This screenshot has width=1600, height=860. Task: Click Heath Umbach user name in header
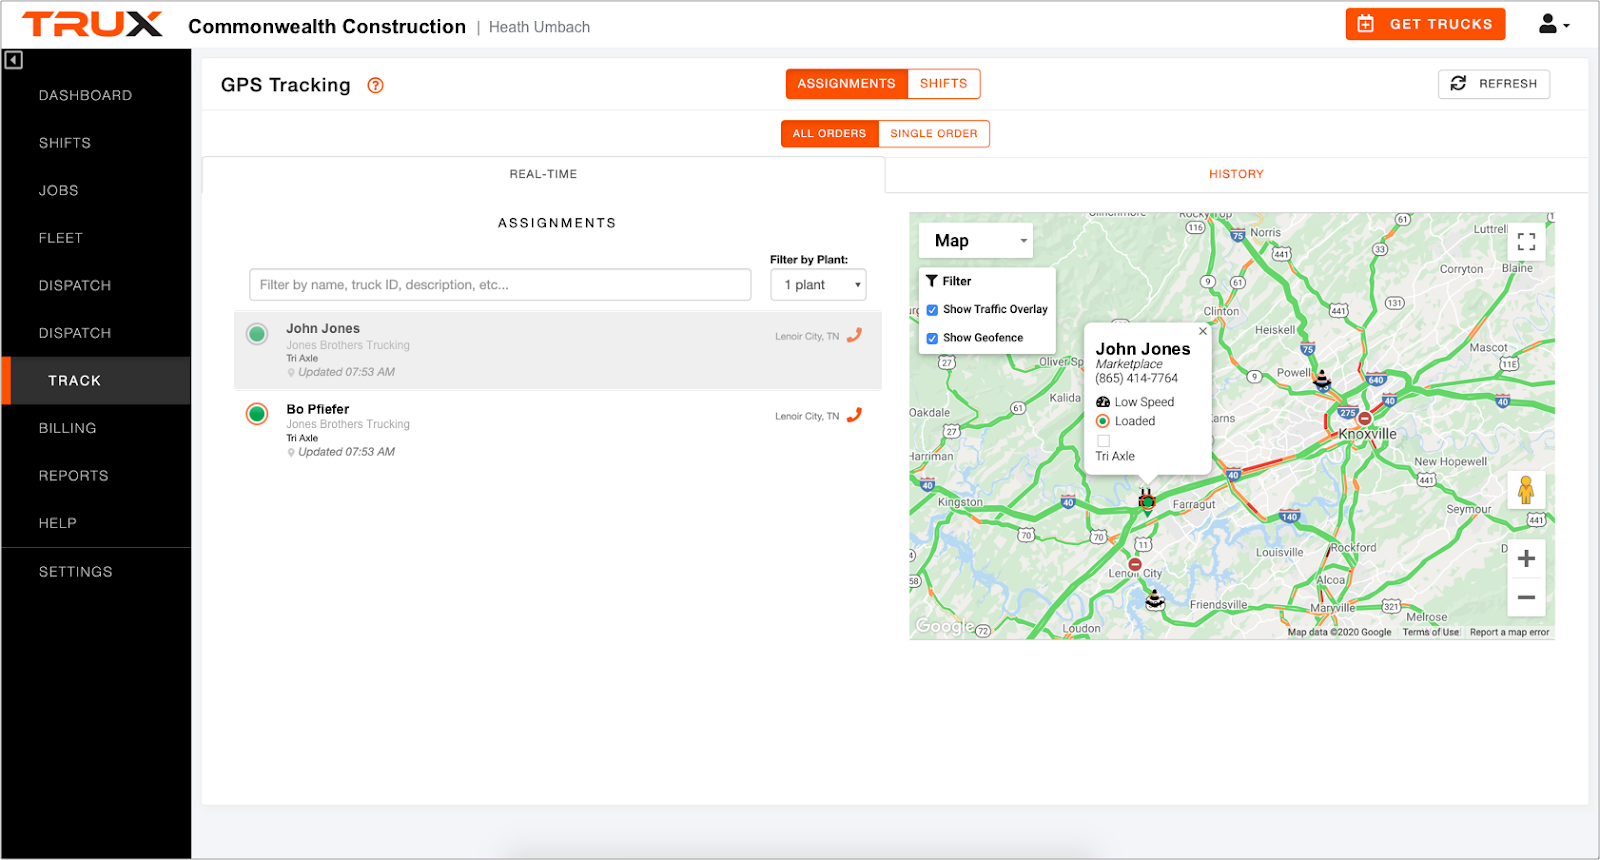coord(539,27)
